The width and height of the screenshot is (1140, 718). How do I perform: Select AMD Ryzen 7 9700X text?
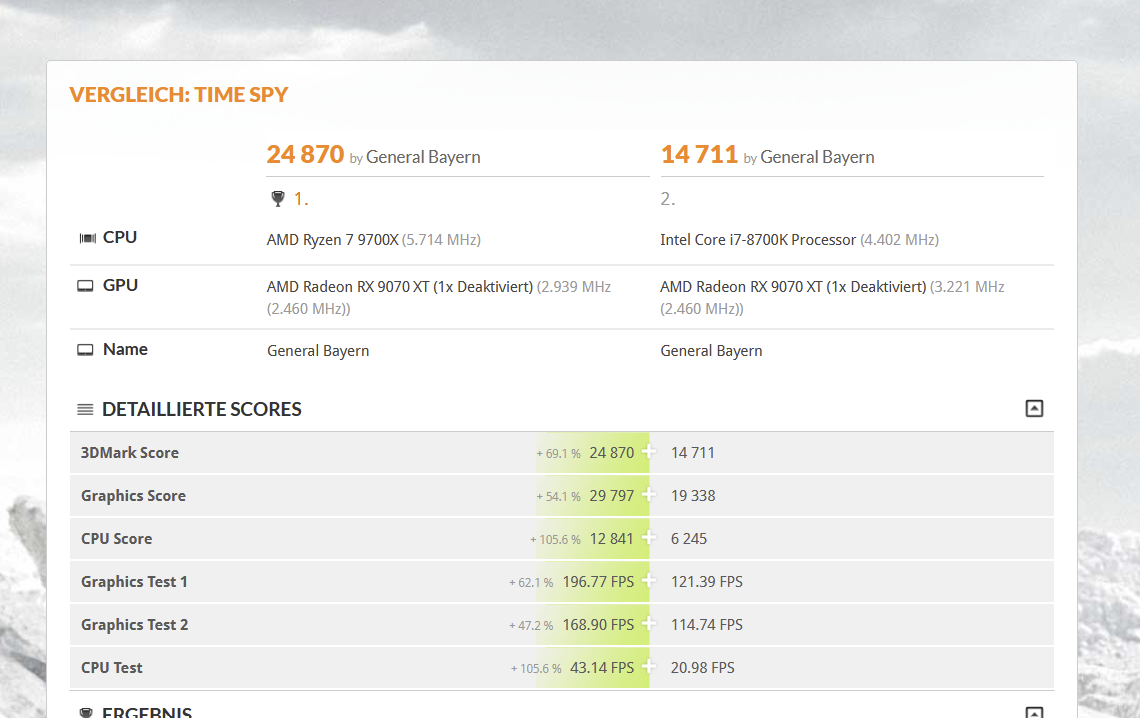[332, 240]
